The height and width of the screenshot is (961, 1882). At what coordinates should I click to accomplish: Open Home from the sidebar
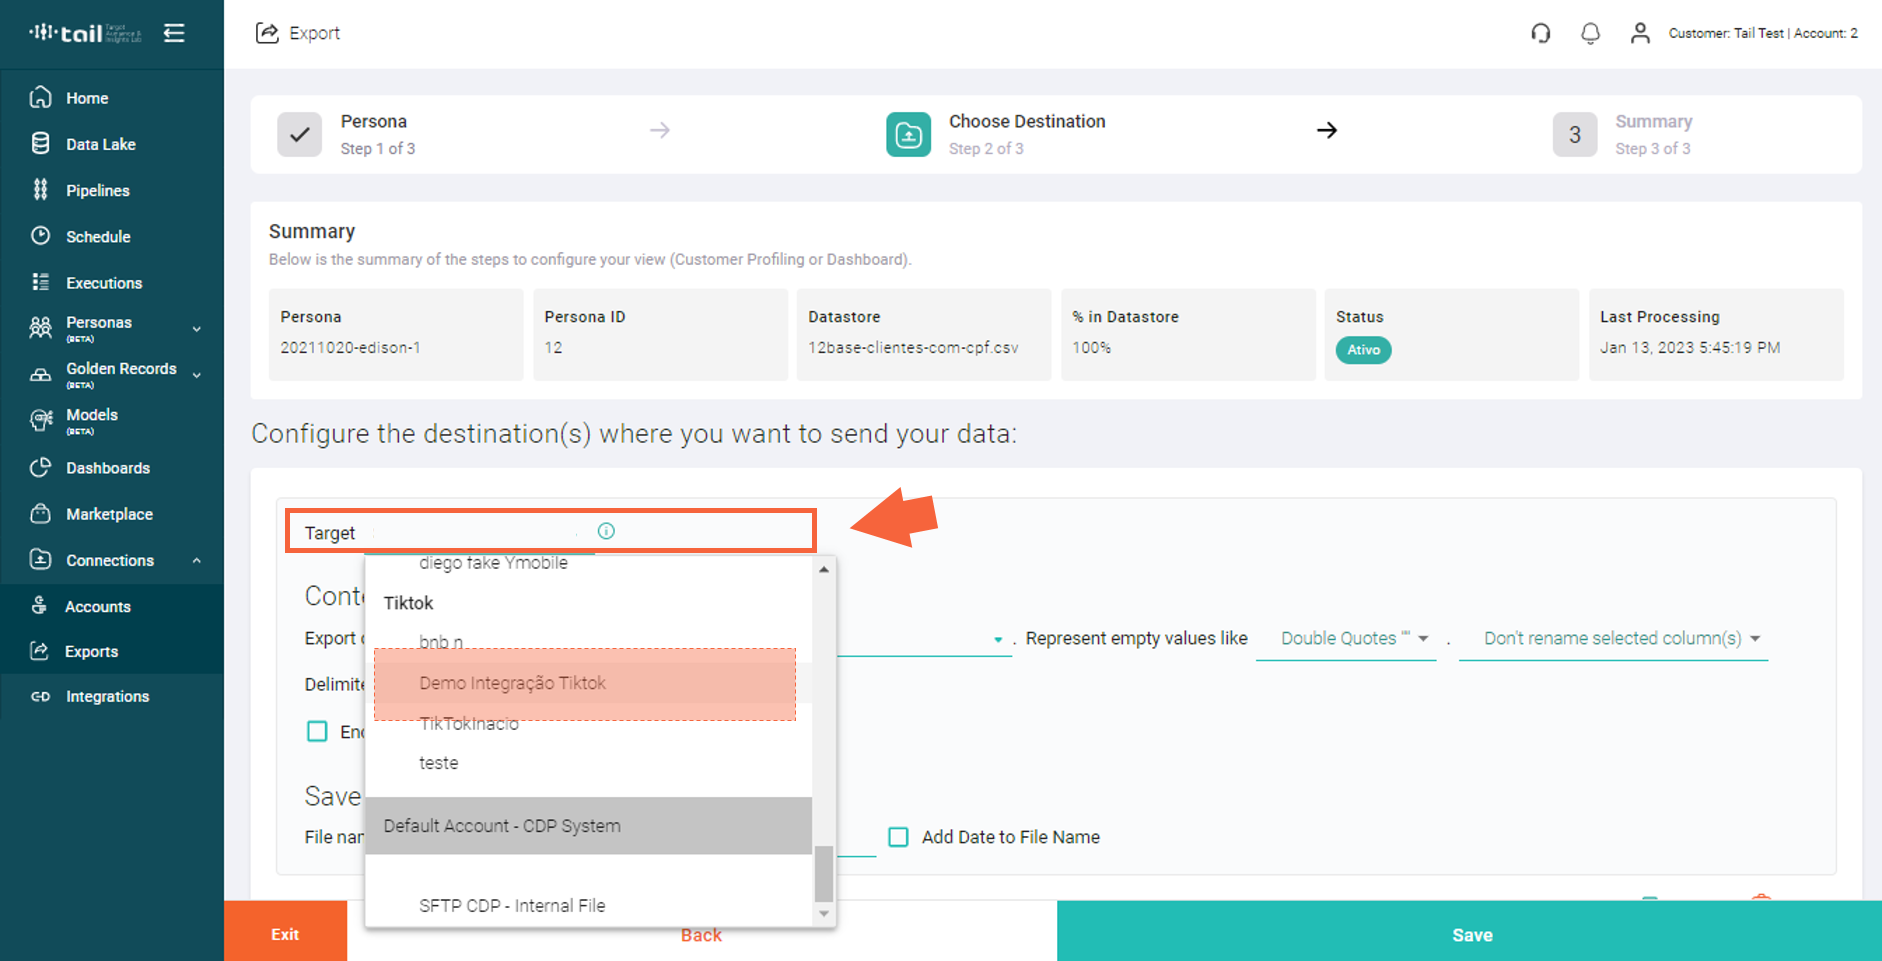pyautogui.click(x=87, y=98)
